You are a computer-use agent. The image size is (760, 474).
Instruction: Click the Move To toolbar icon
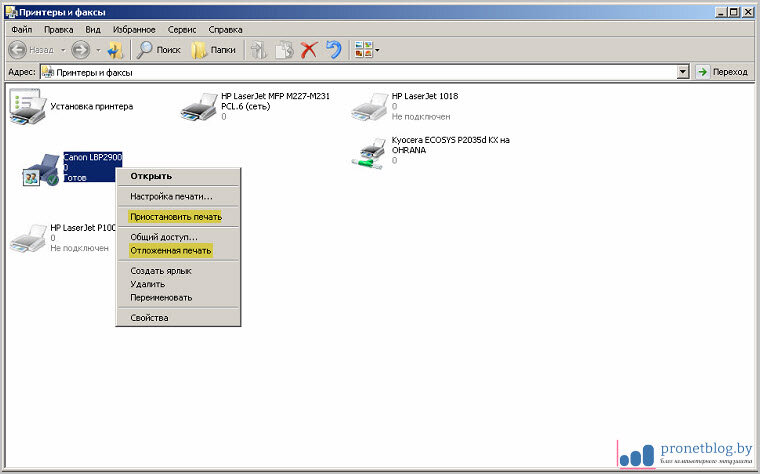(259, 49)
